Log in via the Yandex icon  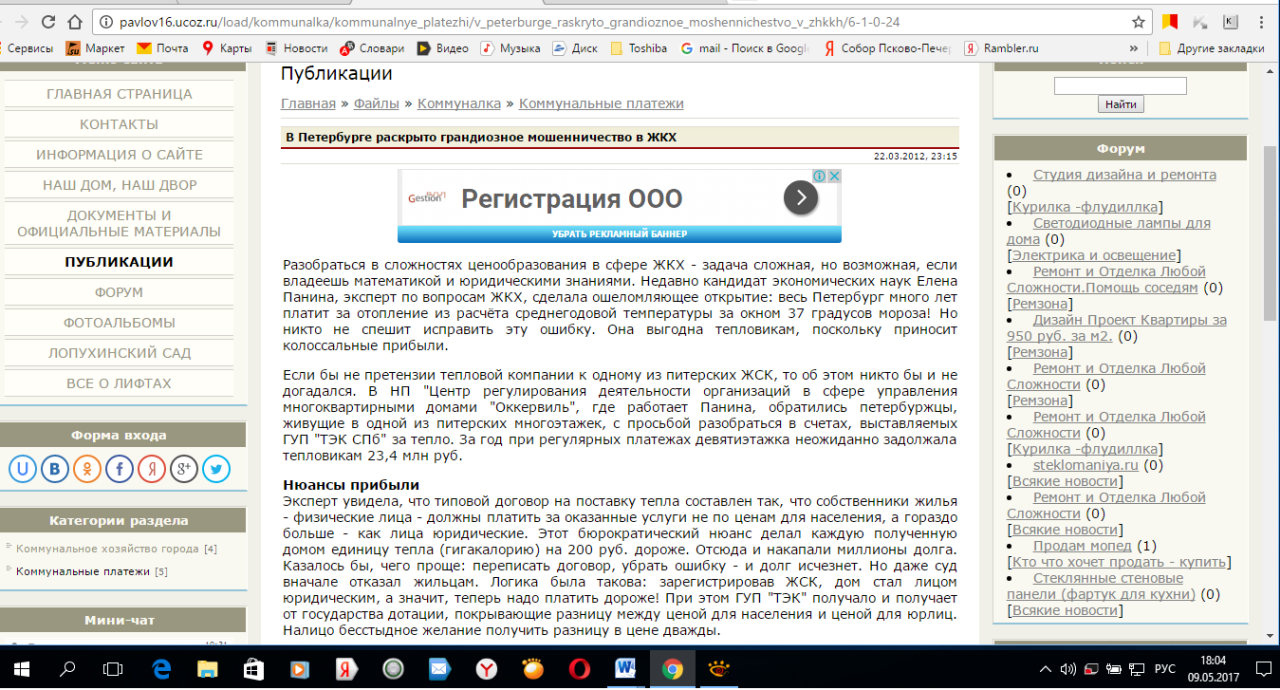tap(152, 468)
